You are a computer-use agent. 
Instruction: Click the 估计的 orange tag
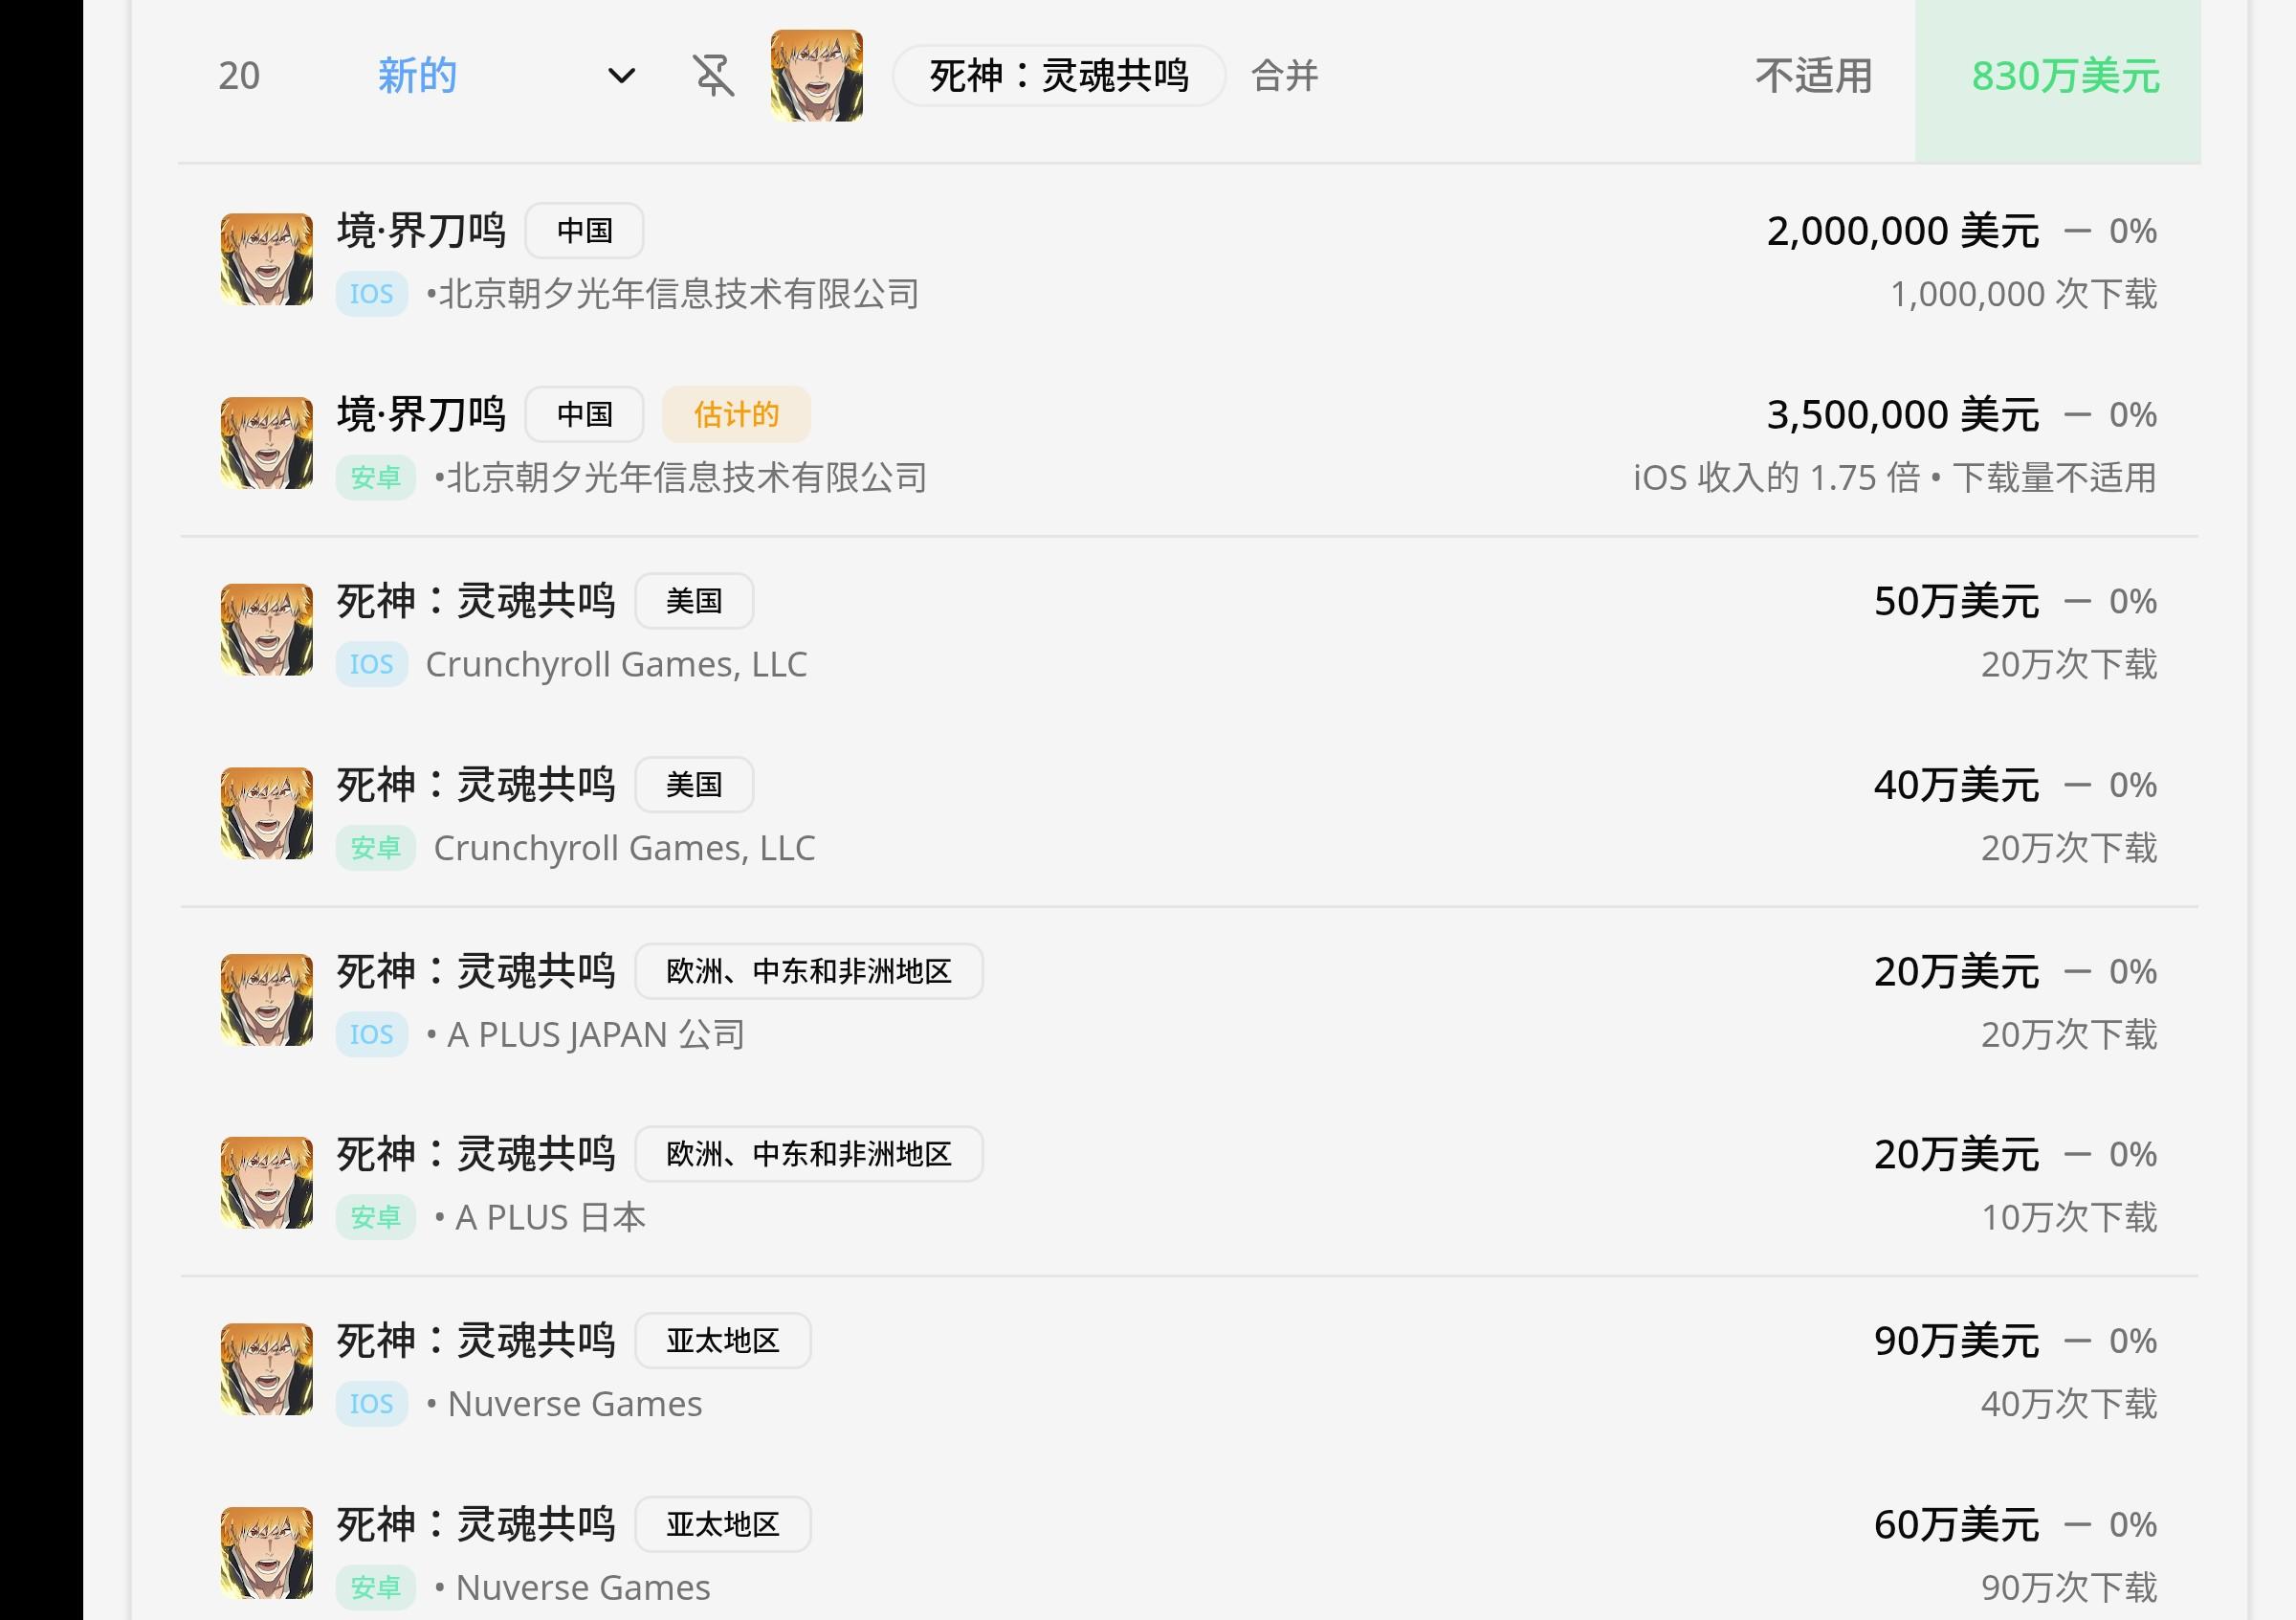pos(735,414)
